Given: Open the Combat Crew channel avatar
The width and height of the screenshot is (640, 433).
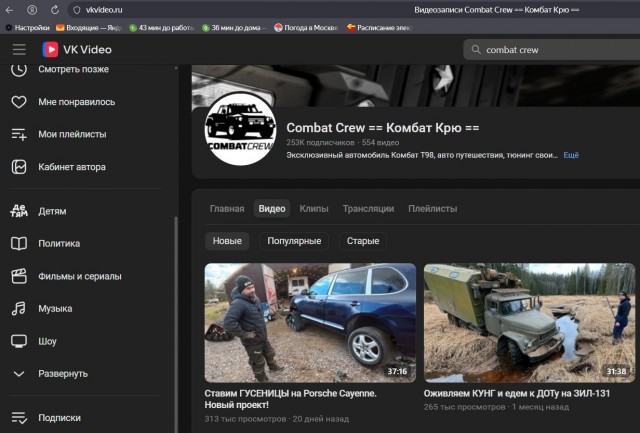Looking at the screenshot, I should point(240,129).
